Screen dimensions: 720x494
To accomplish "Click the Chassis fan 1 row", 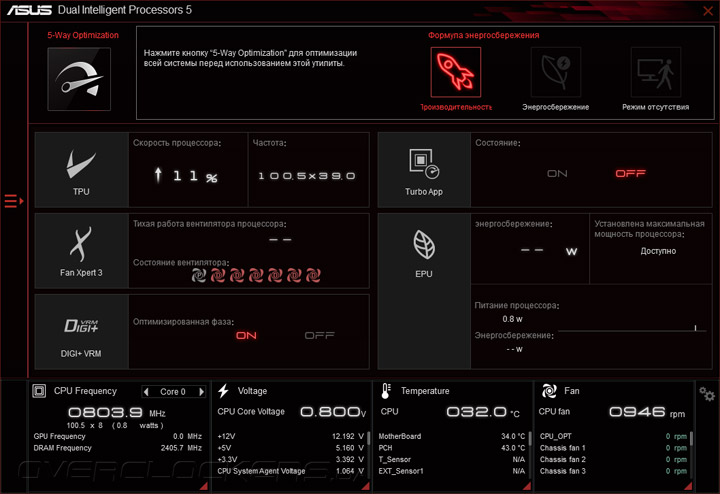I will (x=613, y=448).
